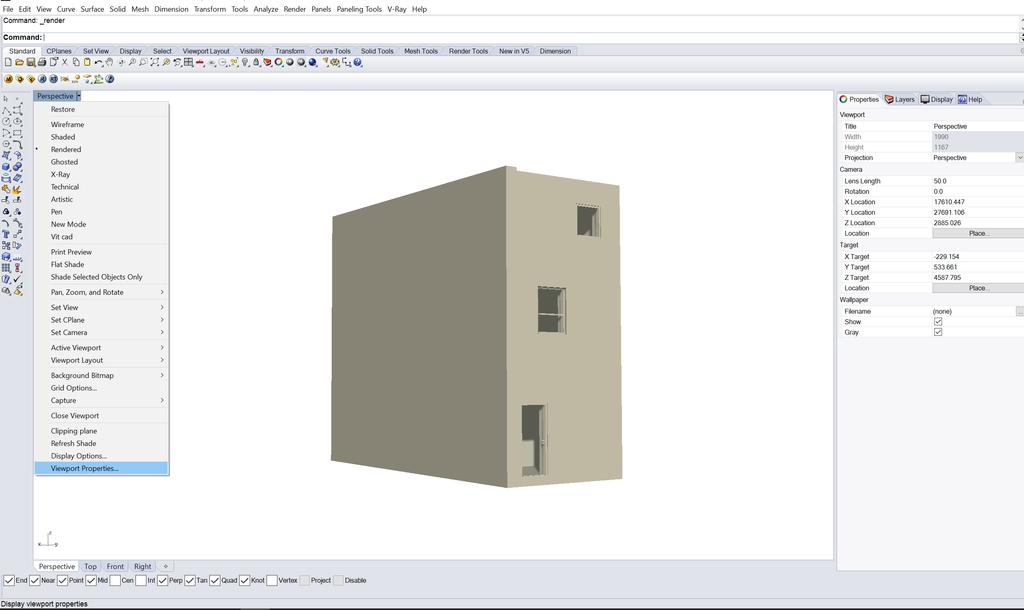This screenshot has height=610, width=1024.
Task: Toggle the Near osnap checkbox
Action: pyautogui.click(x=35, y=580)
